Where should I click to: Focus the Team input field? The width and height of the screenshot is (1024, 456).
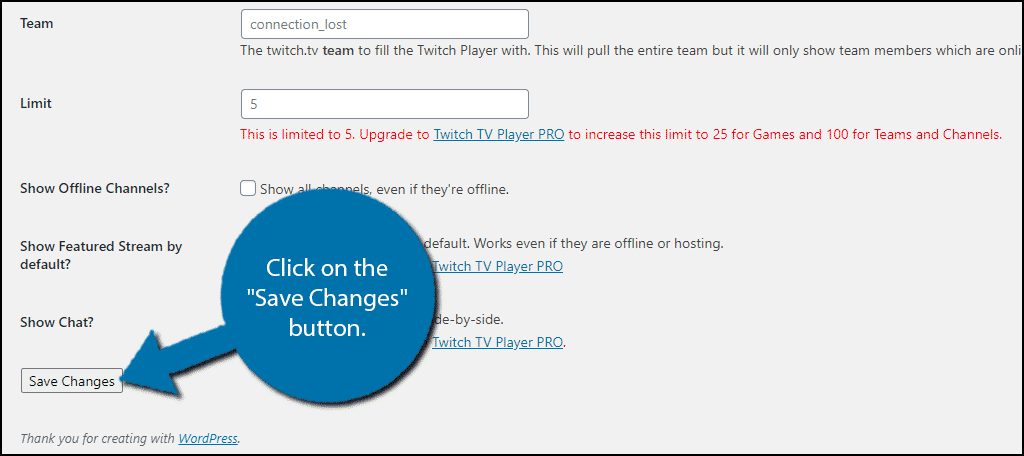coord(385,24)
